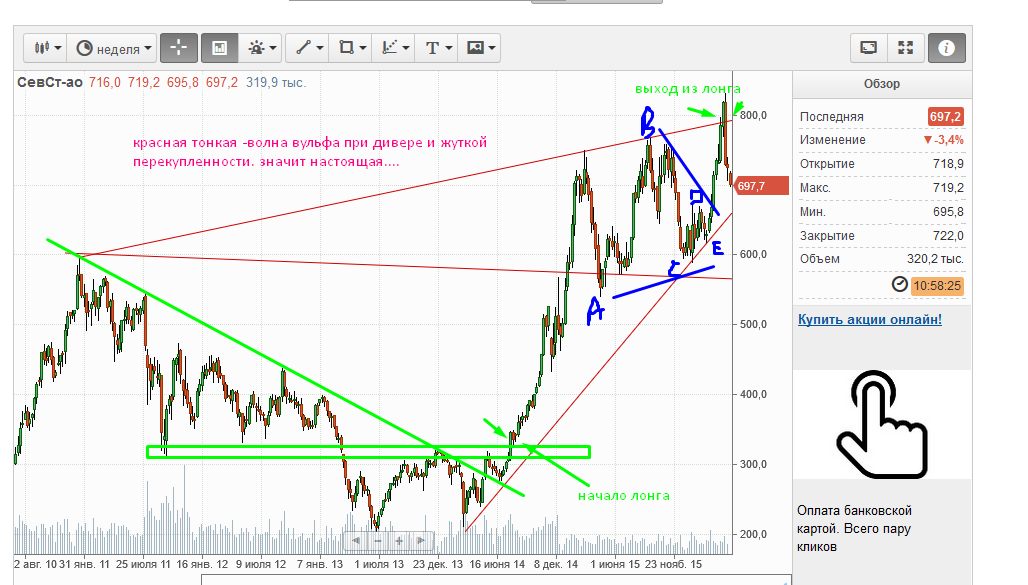Click the 'начало лонга' chart annotation
The height and width of the screenshot is (585, 1028).
pyautogui.click(x=624, y=496)
